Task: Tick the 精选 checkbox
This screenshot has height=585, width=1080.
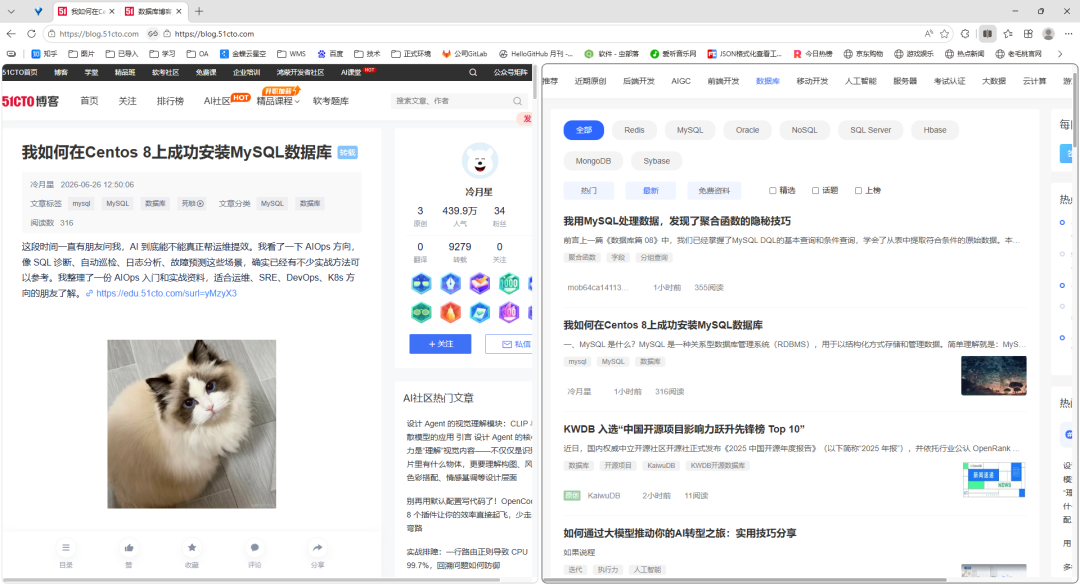Action: 773,191
